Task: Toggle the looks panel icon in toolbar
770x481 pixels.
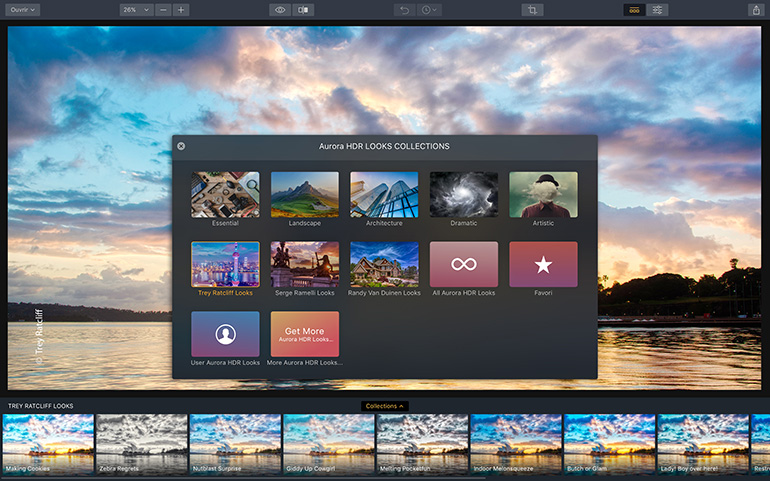Action: [634, 9]
